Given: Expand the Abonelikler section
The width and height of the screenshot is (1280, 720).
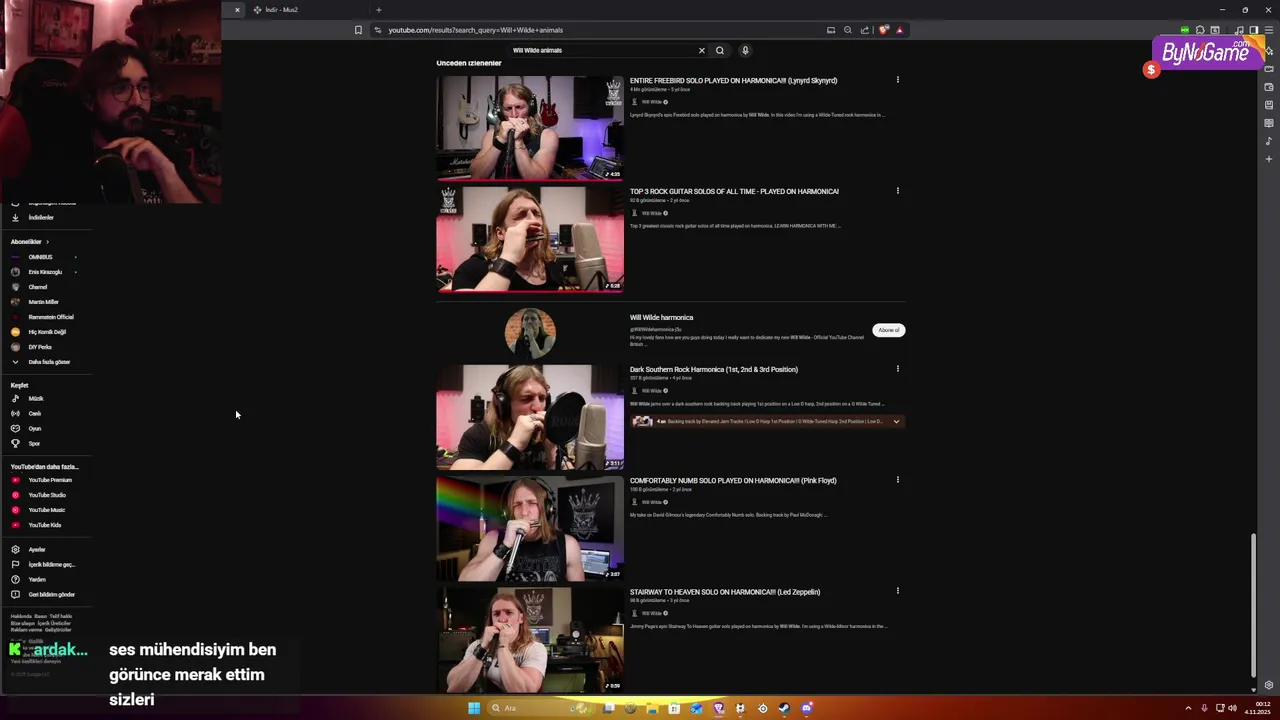Looking at the screenshot, I should click(30, 241).
